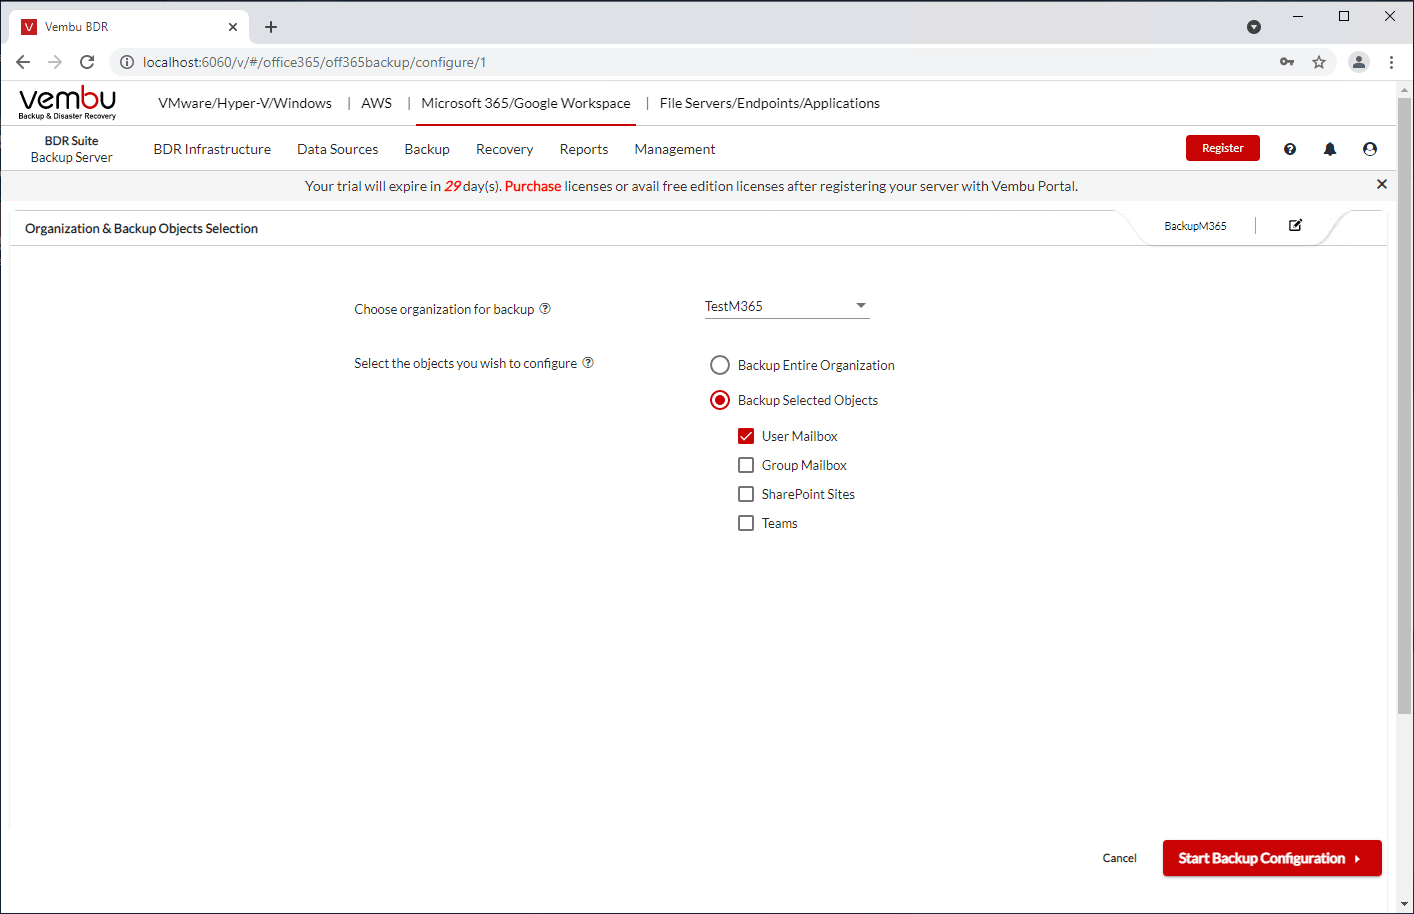This screenshot has width=1414, height=914.
Task: Close the Vembu BDR browser tab
Action: pos(233,27)
